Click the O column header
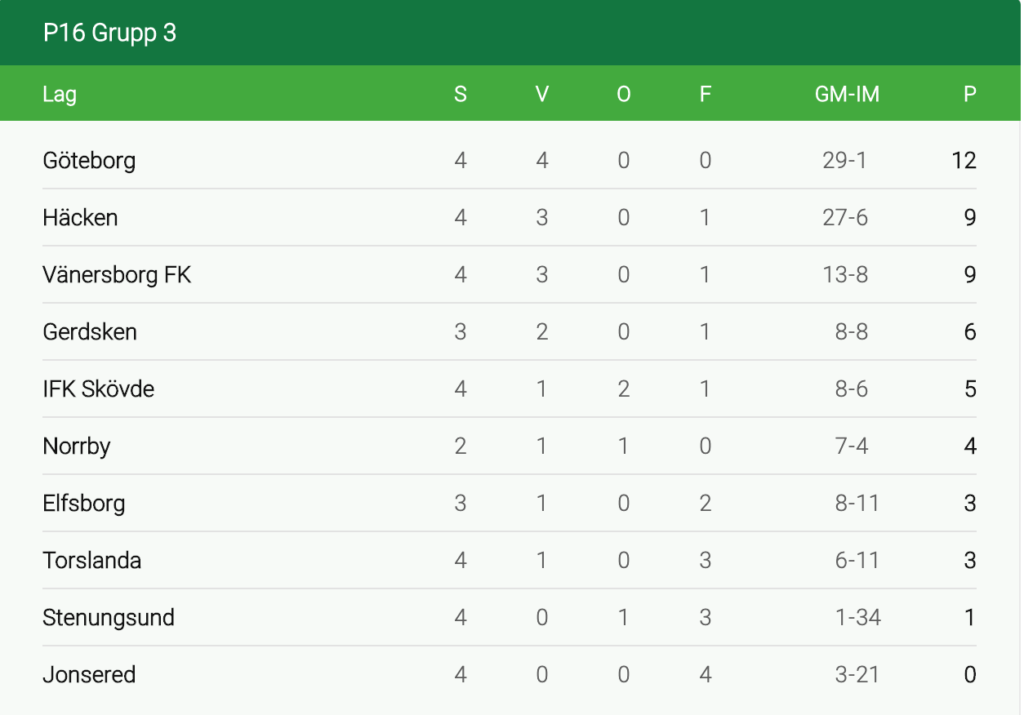 click(x=624, y=95)
